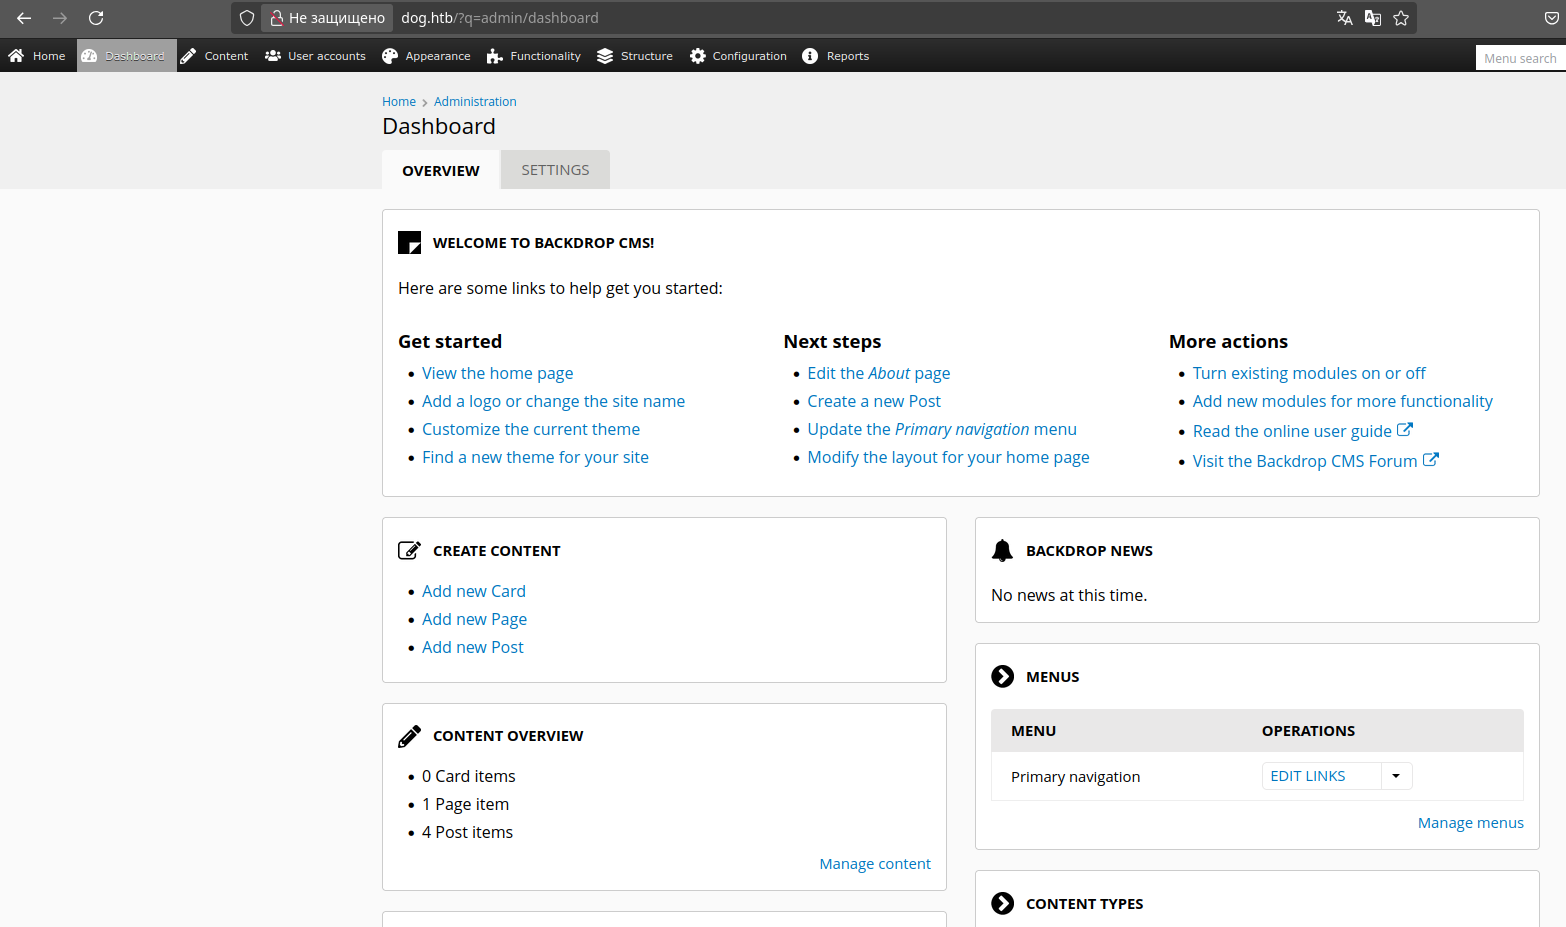Click the Dashboard gauge icon
Viewport: 1566px width, 927px height.
pos(89,56)
